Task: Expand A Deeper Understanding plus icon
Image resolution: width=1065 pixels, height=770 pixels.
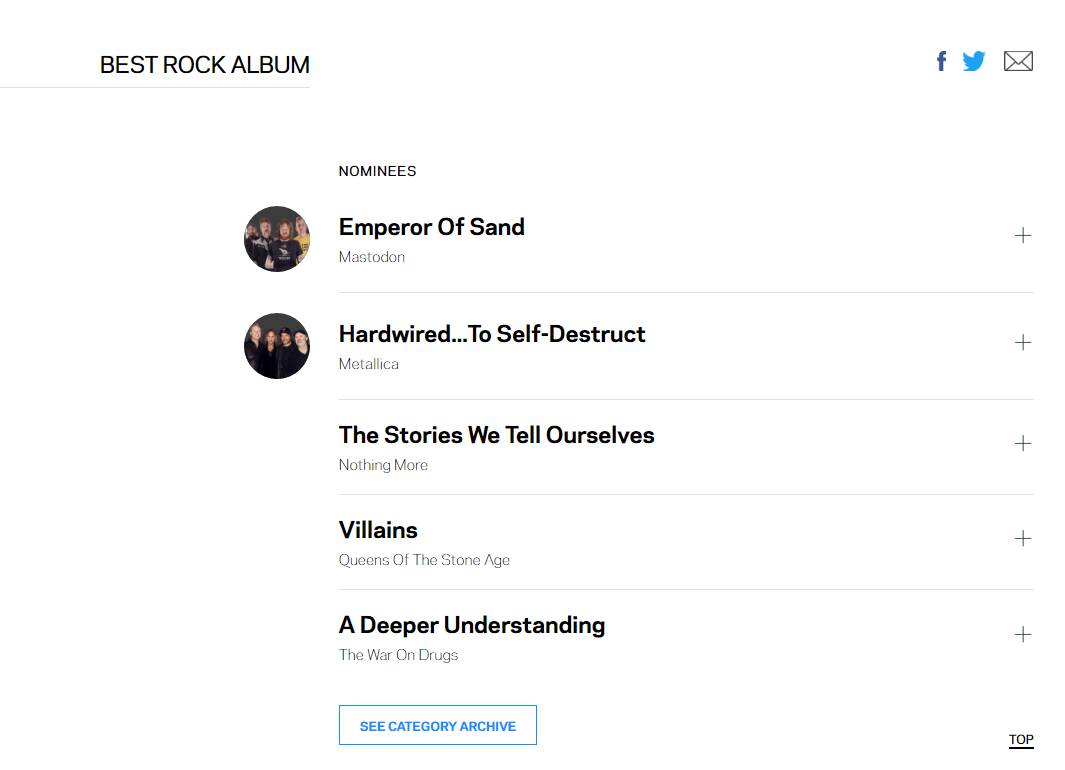Action: tap(1022, 635)
